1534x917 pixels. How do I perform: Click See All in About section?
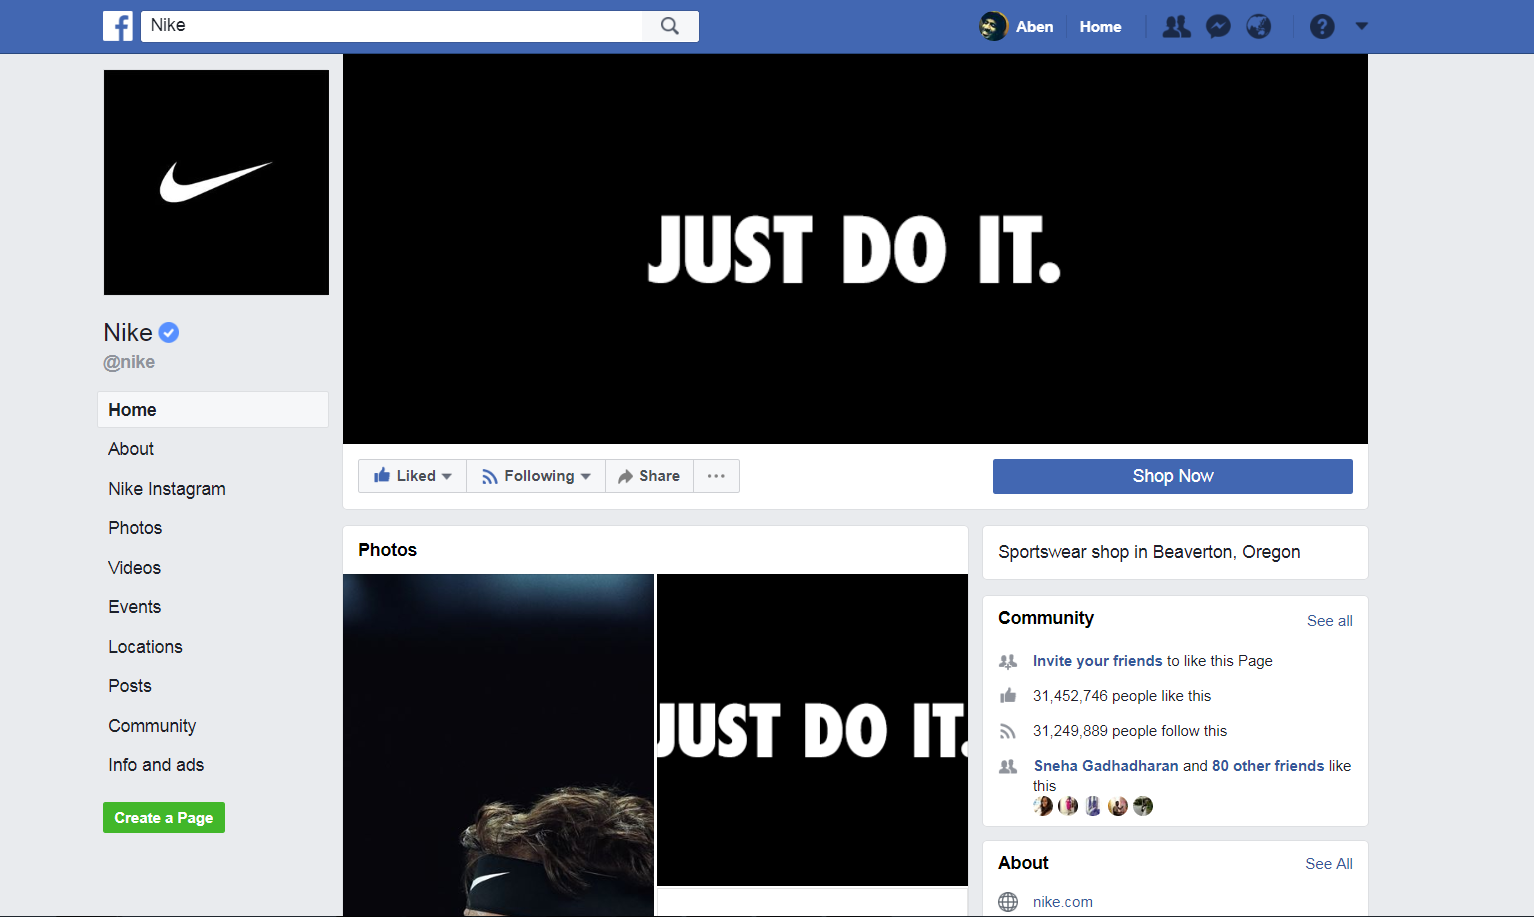[x=1328, y=864]
